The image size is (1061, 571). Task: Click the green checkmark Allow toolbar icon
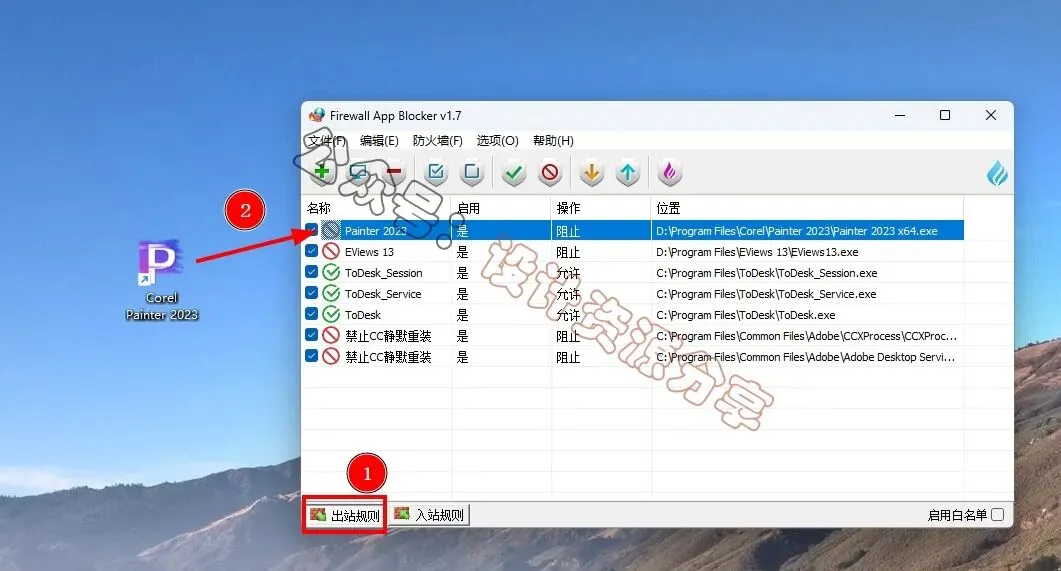pos(514,173)
